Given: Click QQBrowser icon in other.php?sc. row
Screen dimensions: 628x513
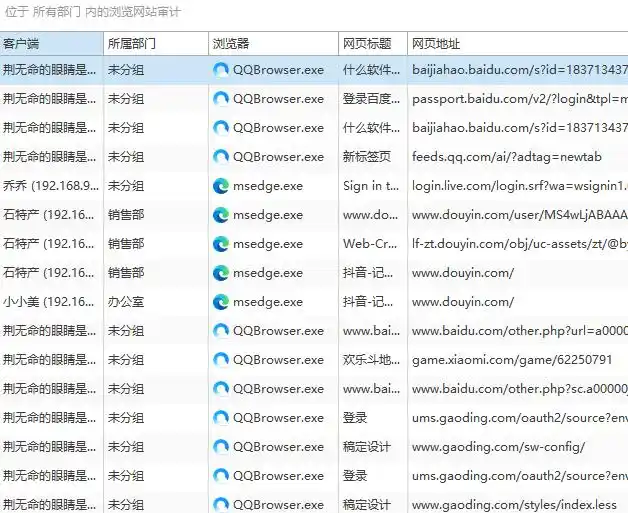Looking at the screenshot, I should [221, 389].
